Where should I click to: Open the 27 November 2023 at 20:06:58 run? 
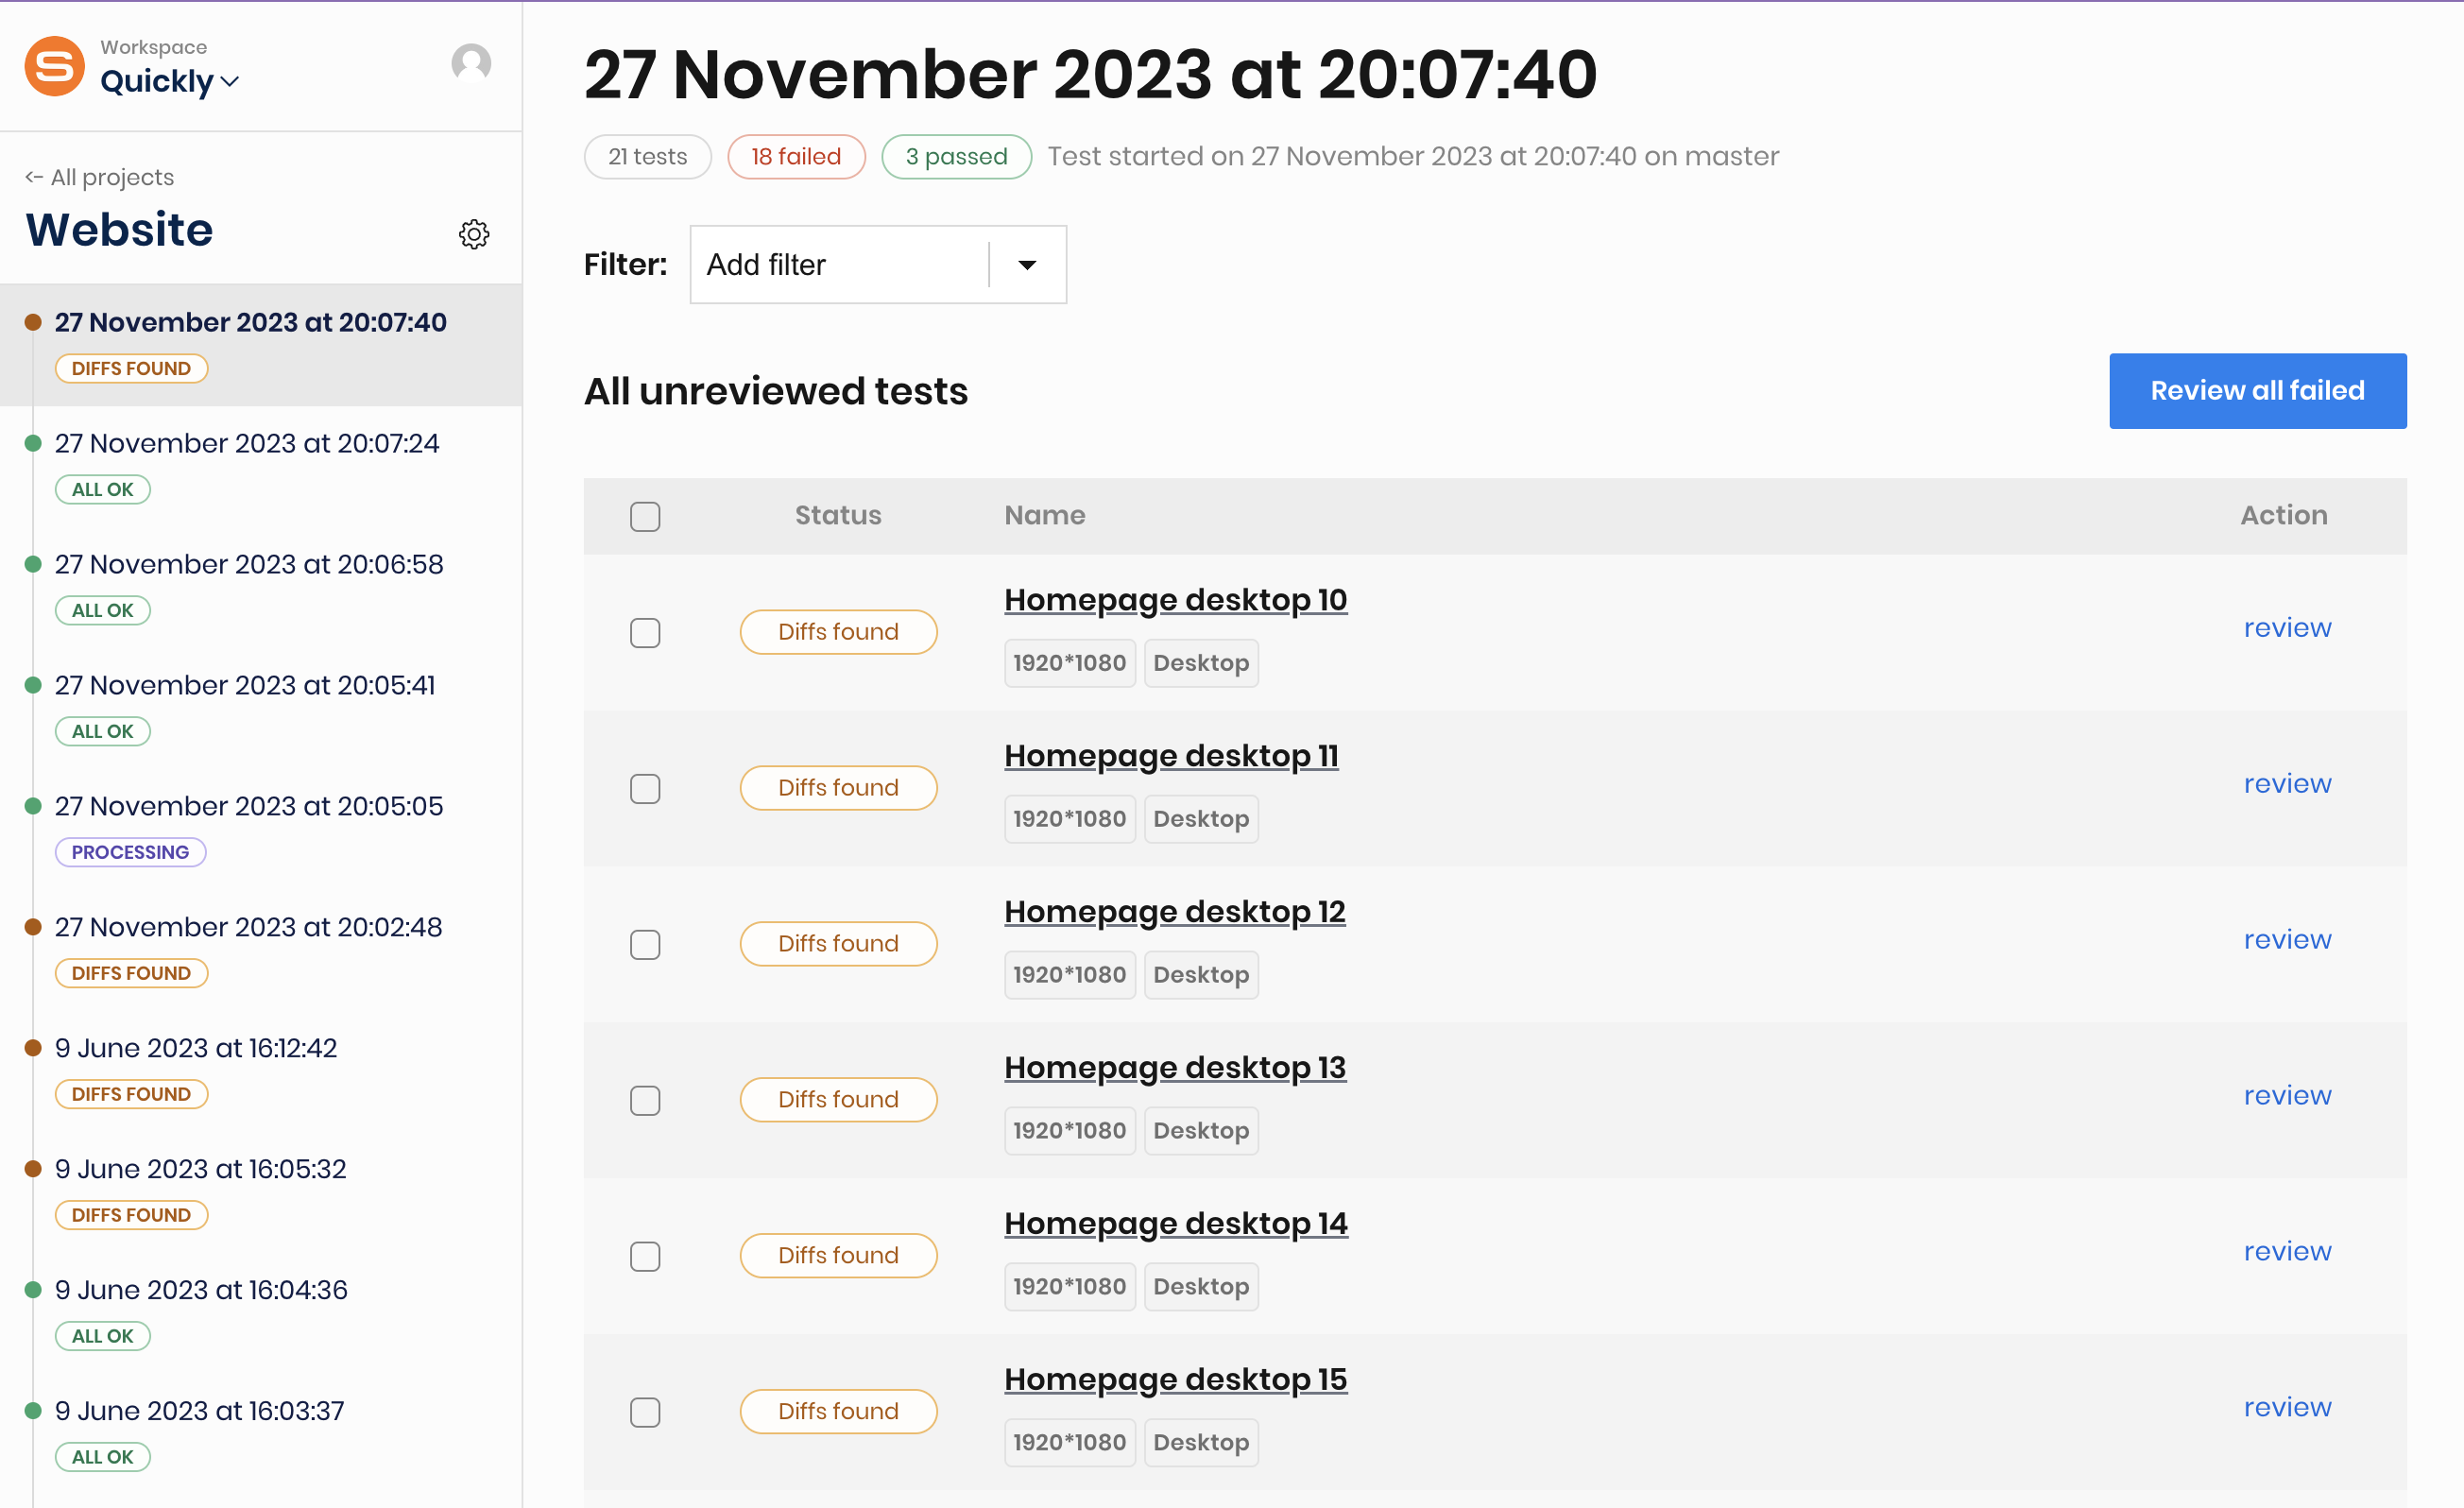click(x=249, y=564)
